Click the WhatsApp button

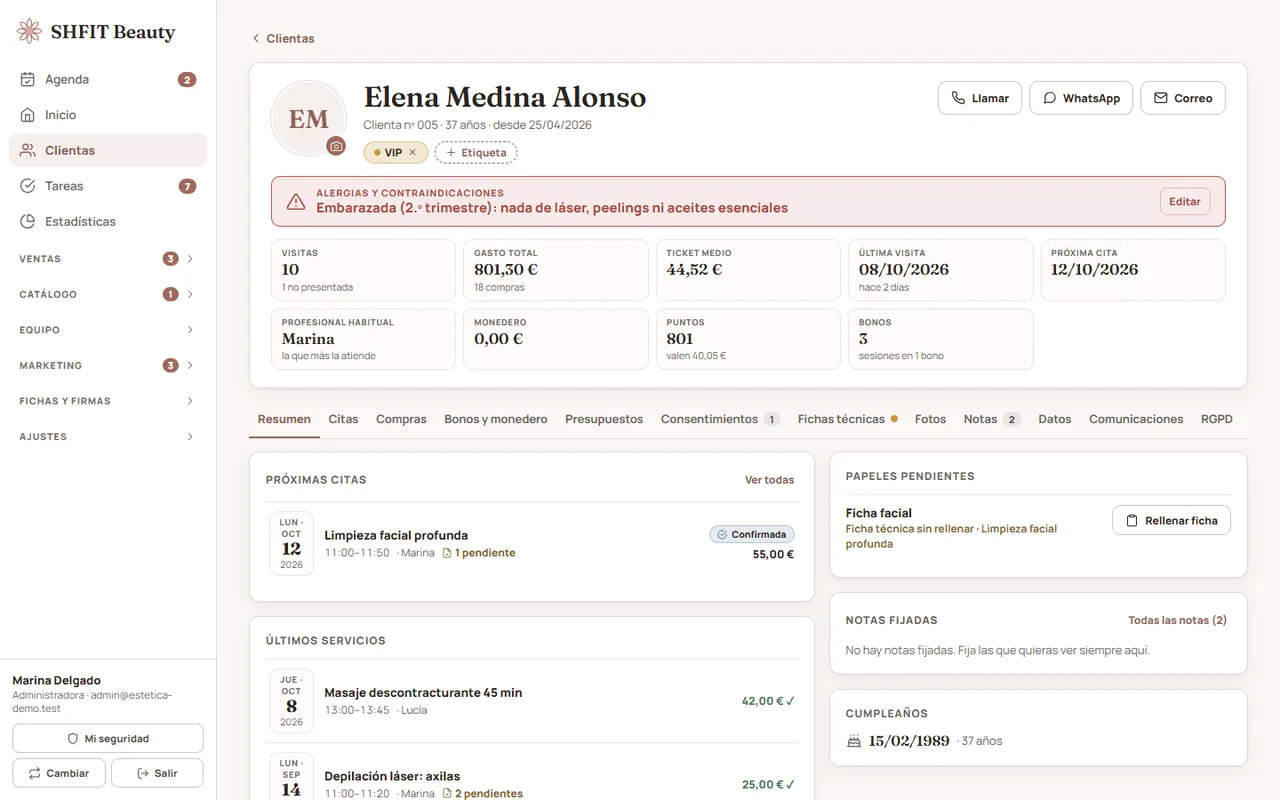pos(1081,98)
